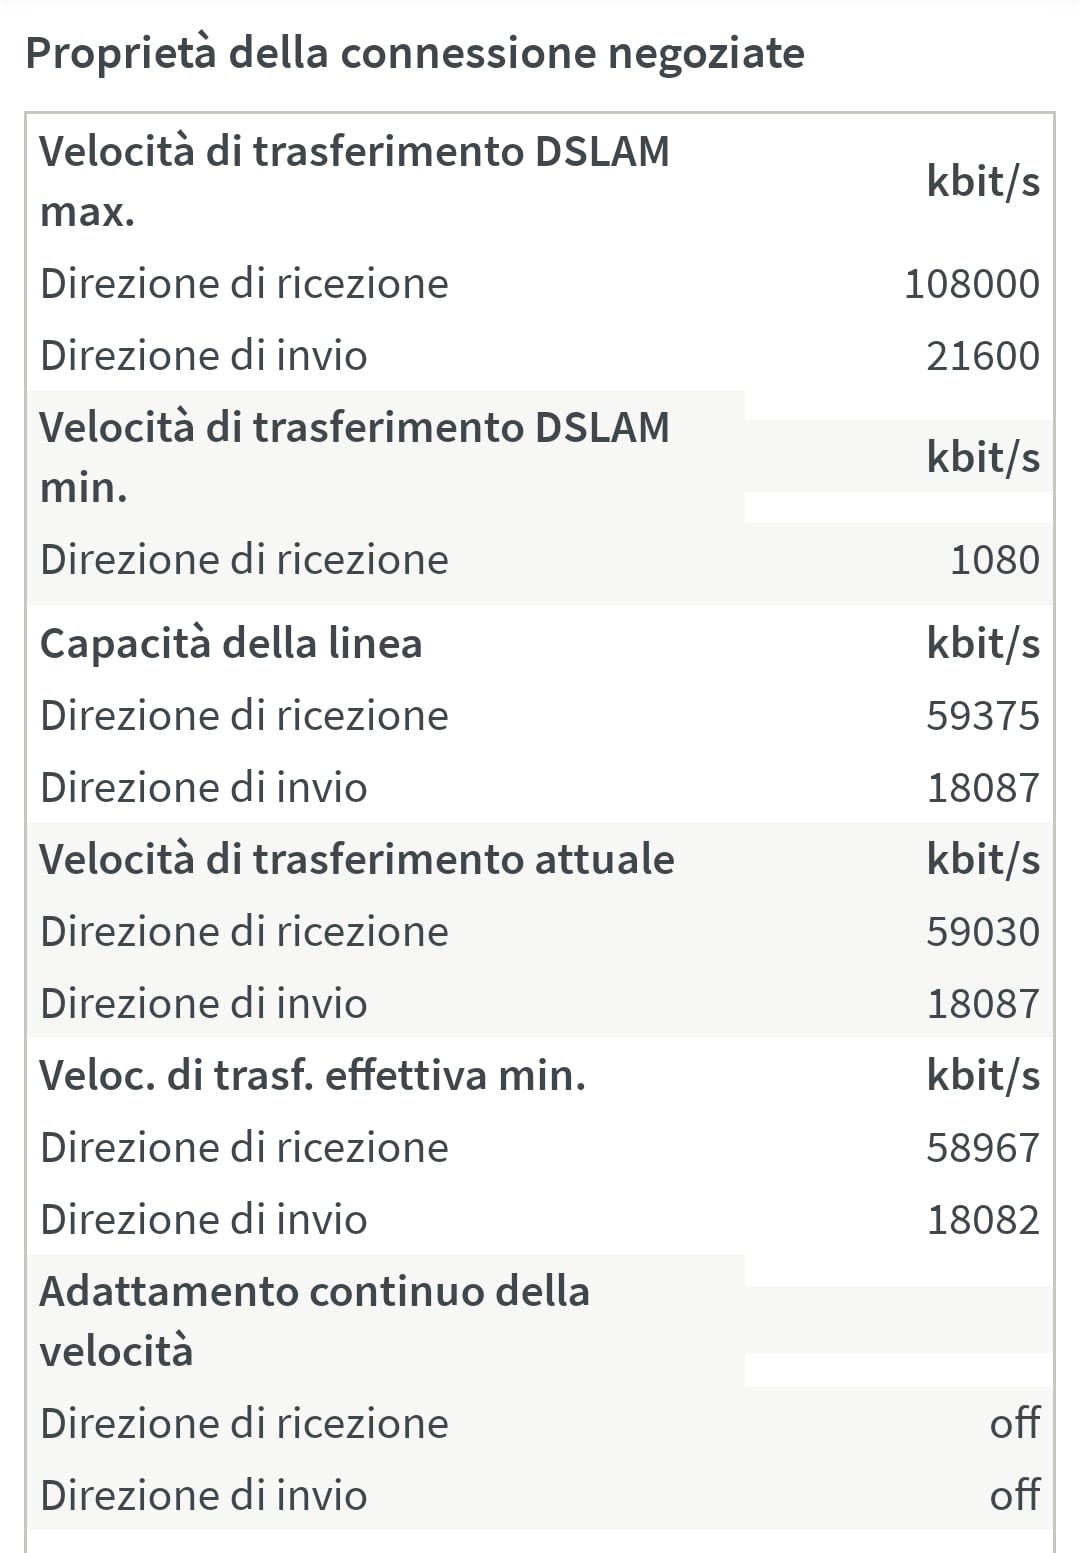Click the max send value 21600
The width and height of the screenshot is (1080, 1553).
(983, 356)
